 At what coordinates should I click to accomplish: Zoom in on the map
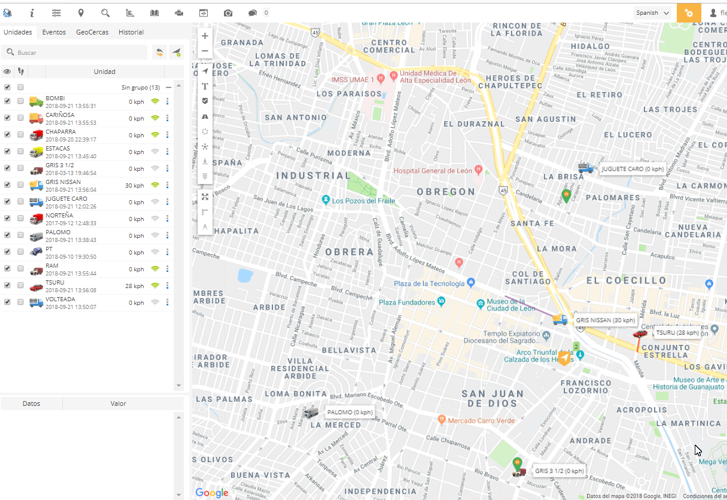(205, 36)
